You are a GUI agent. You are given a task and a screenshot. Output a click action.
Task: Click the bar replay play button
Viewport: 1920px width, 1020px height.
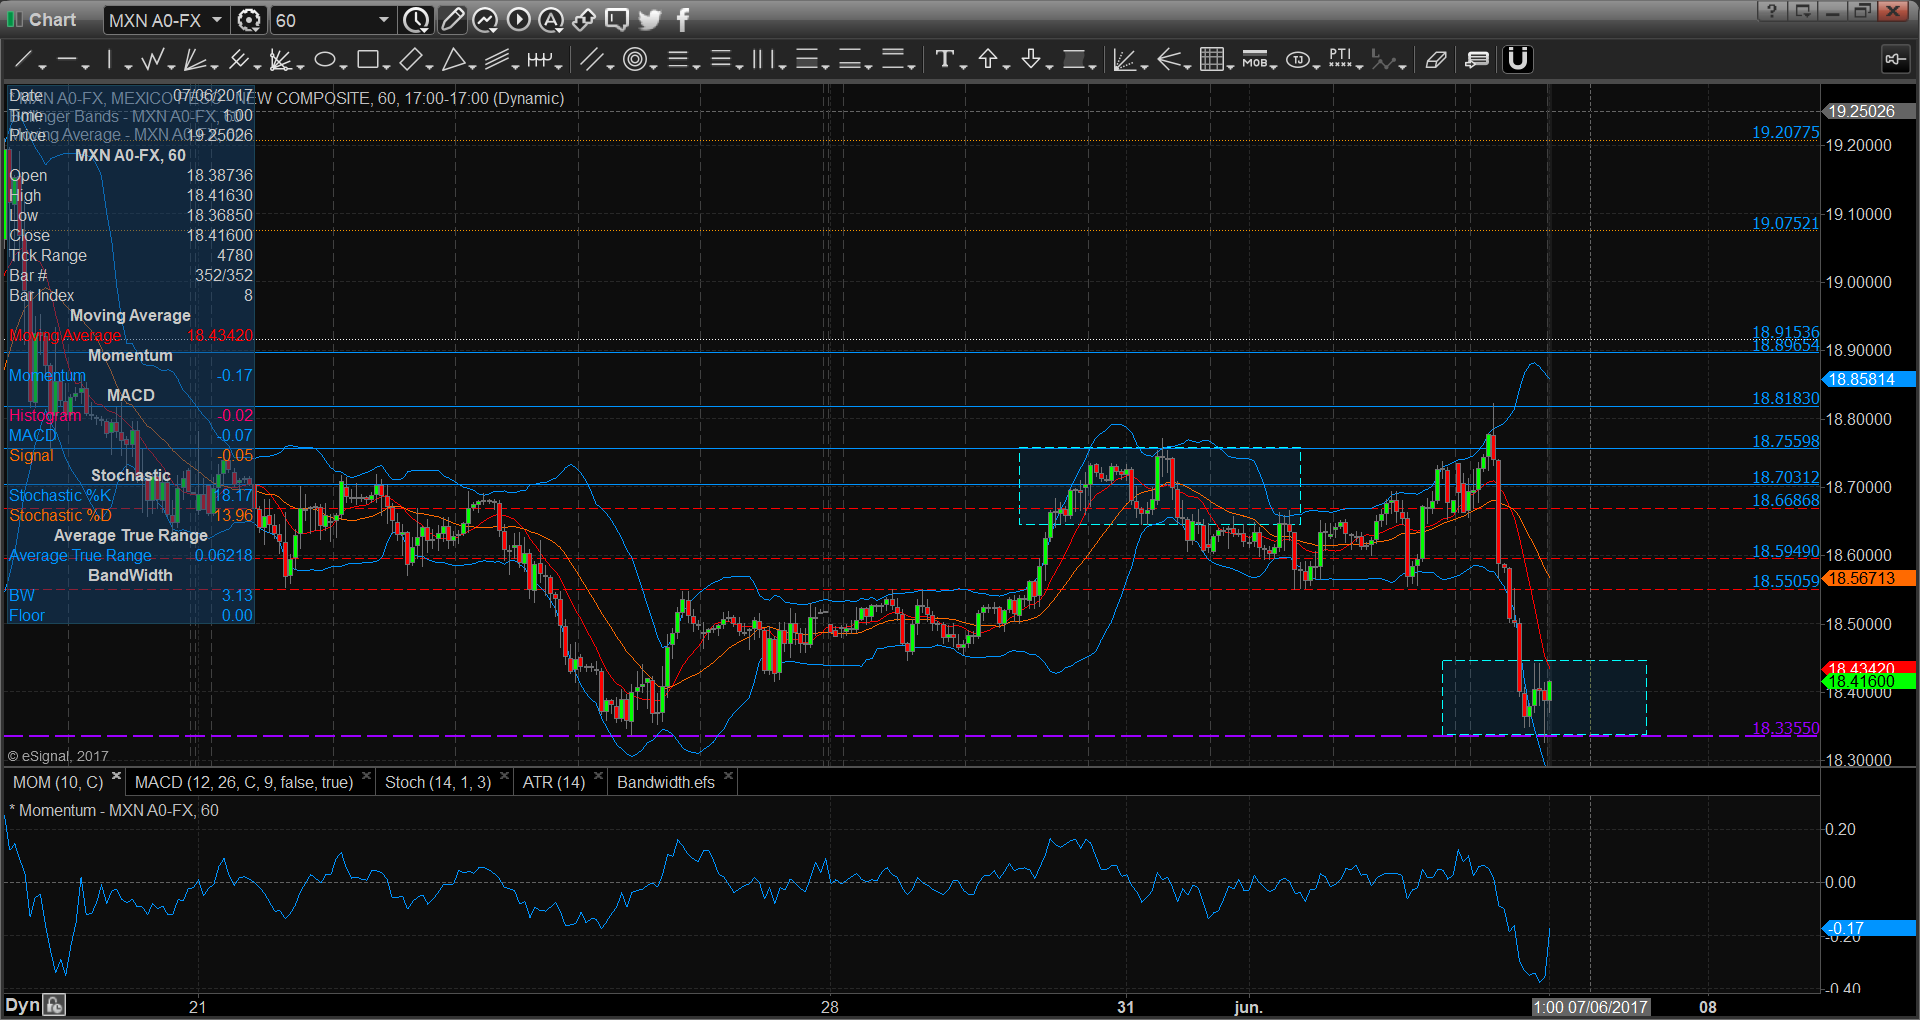(518, 19)
